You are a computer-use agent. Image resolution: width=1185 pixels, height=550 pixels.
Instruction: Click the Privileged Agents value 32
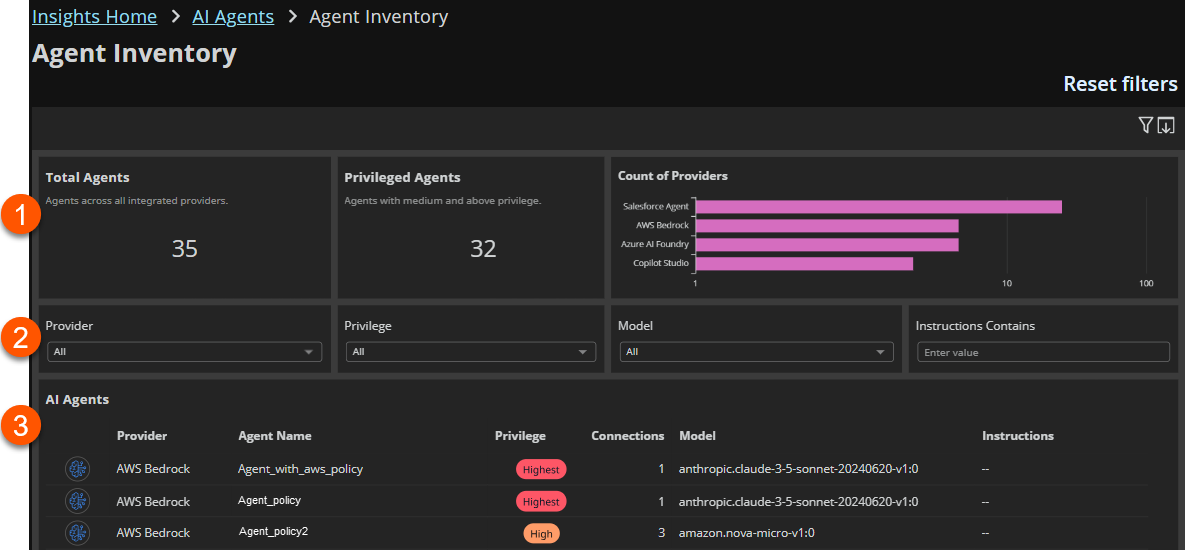click(483, 249)
